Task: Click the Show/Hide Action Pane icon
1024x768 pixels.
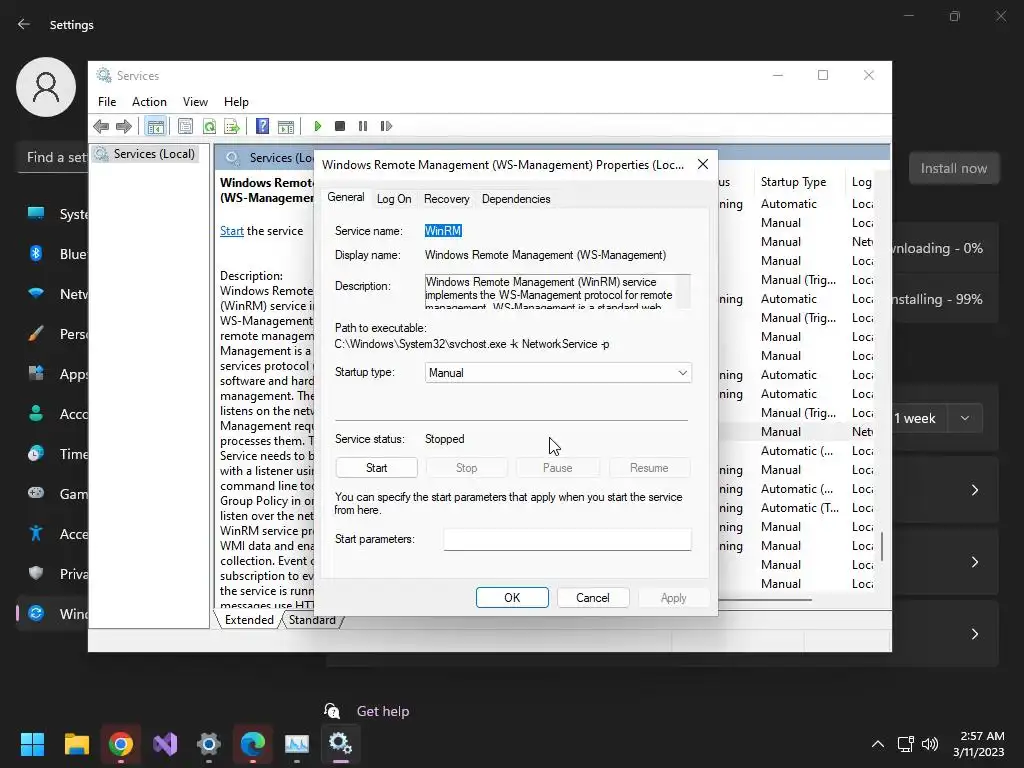Action: [286, 126]
